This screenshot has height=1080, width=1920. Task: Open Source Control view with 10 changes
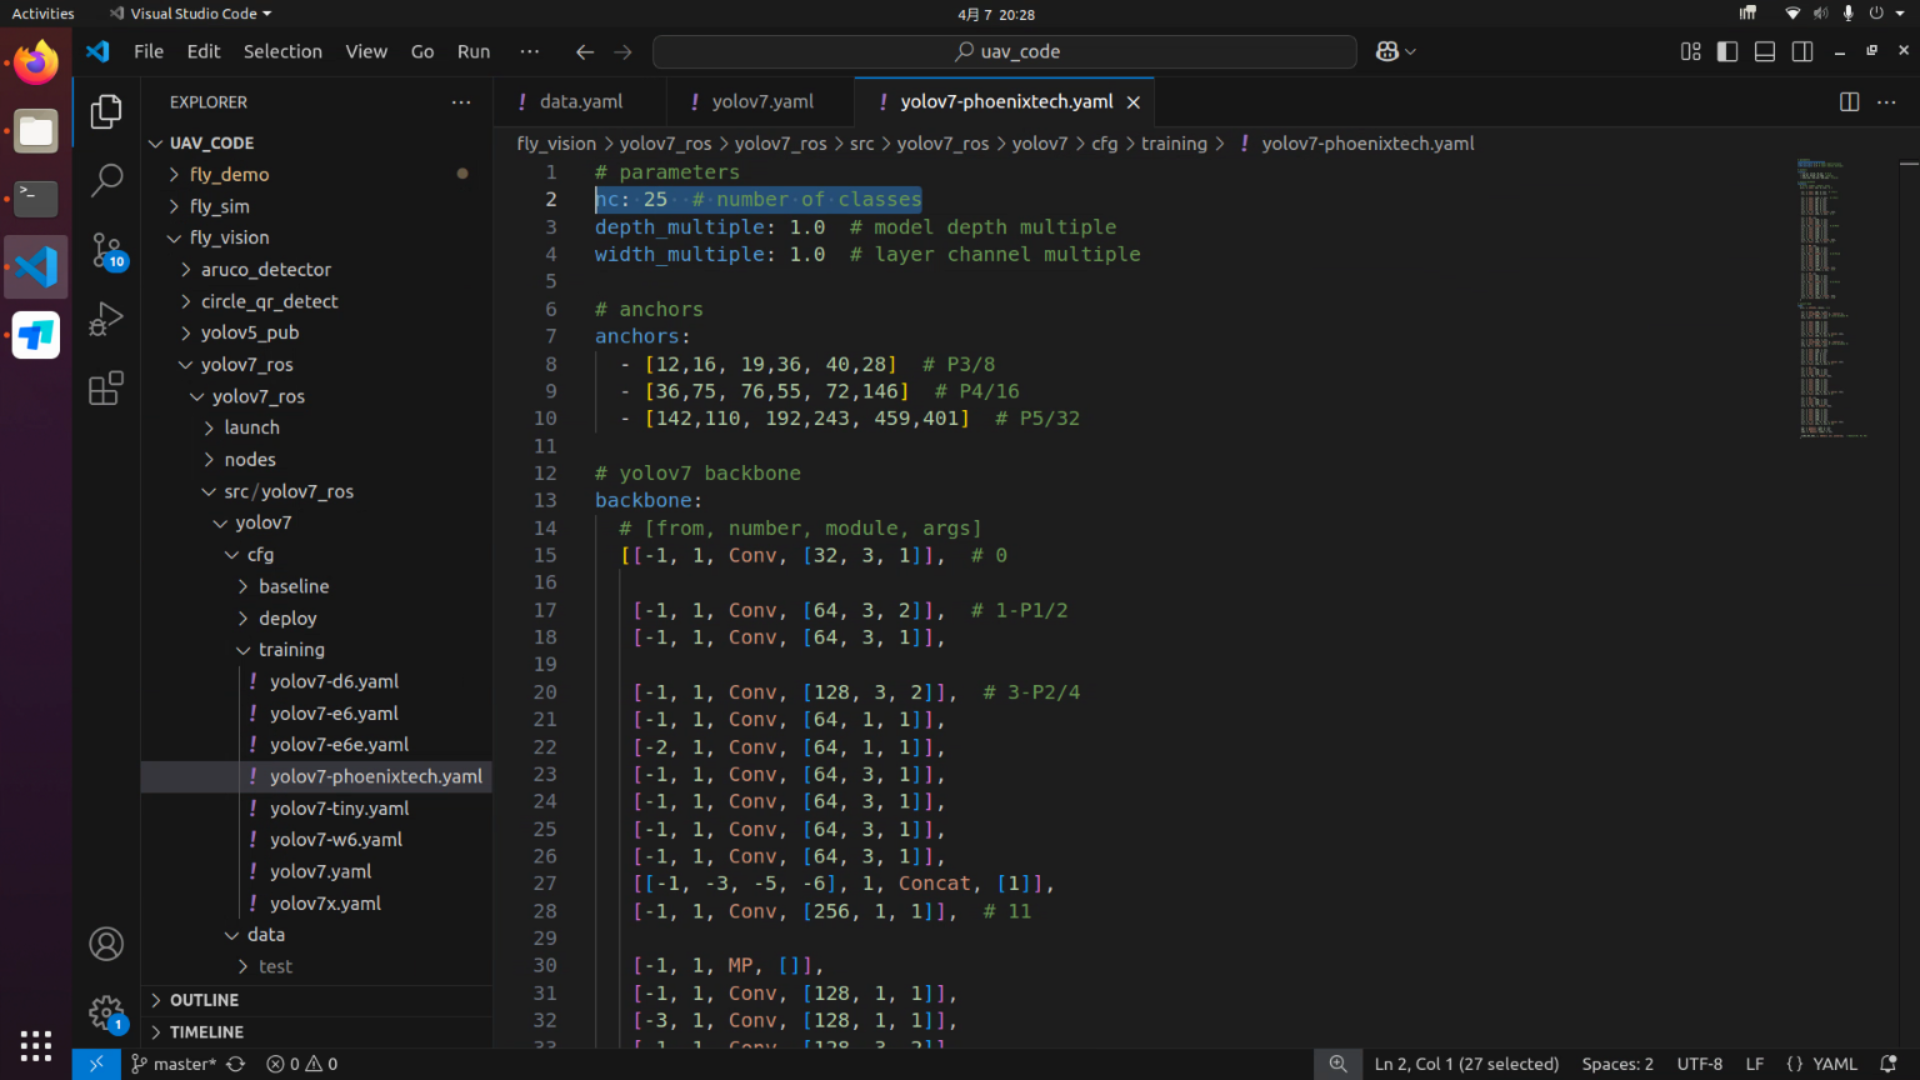[x=106, y=250]
